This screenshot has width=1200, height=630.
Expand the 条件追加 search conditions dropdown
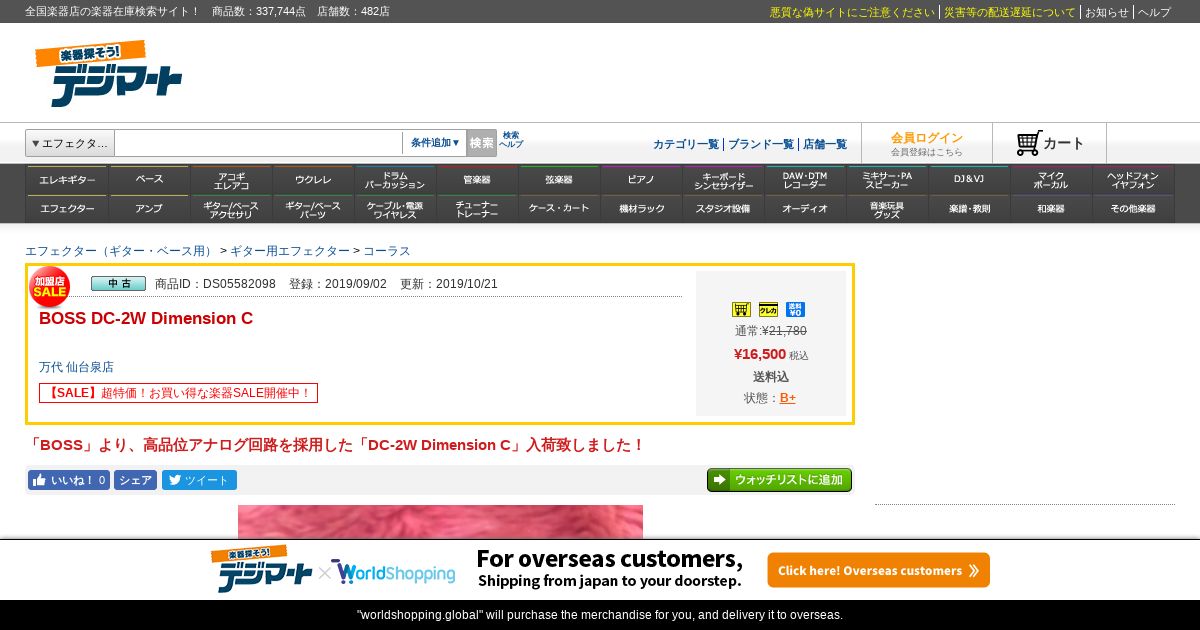pyautogui.click(x=435, y=143)
